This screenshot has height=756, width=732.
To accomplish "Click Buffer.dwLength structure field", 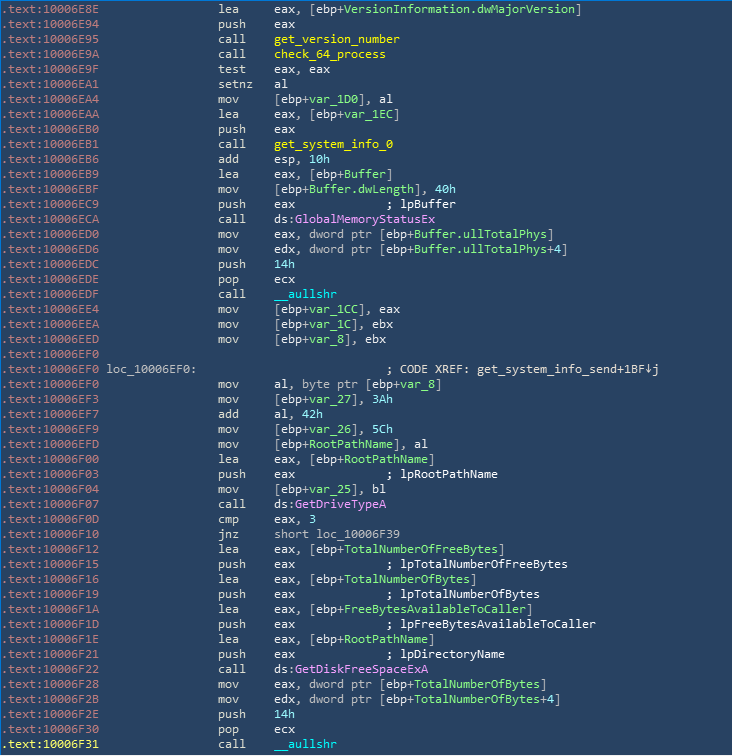I will tap(361, 189).
